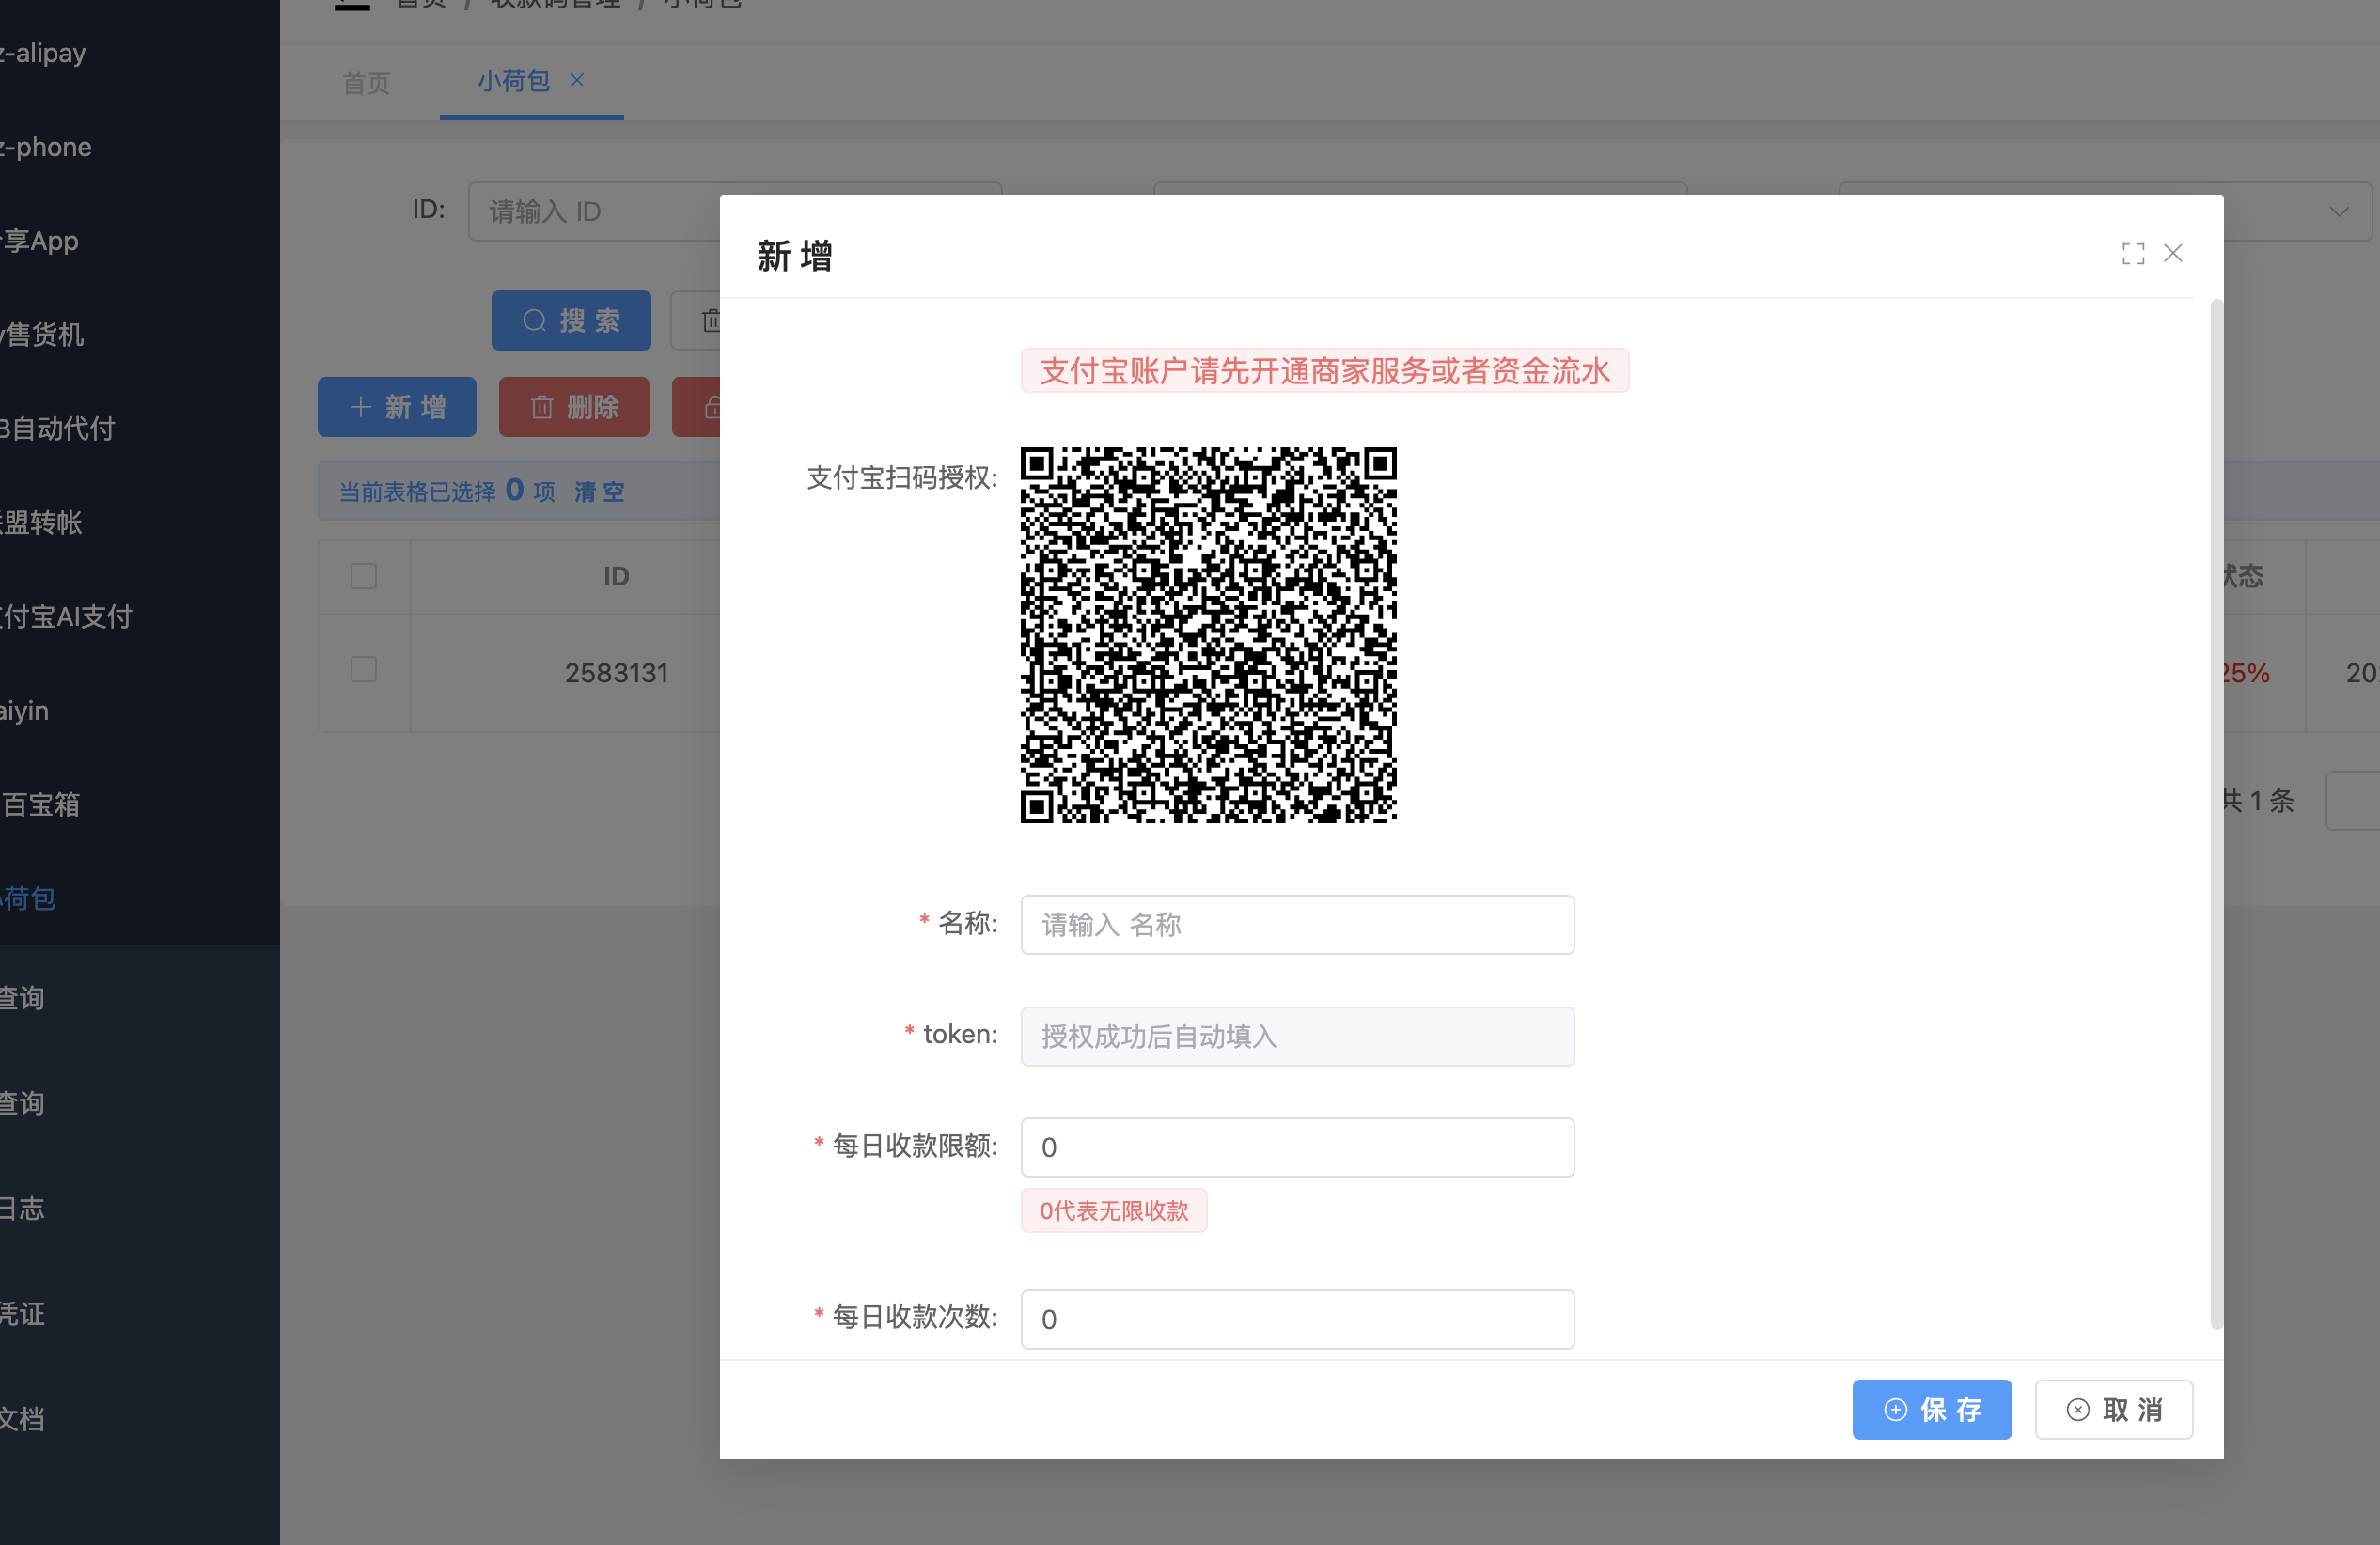Open 支付宝AI支付 sidebar item
The image size is (2380, 1545).
point(66,617)
